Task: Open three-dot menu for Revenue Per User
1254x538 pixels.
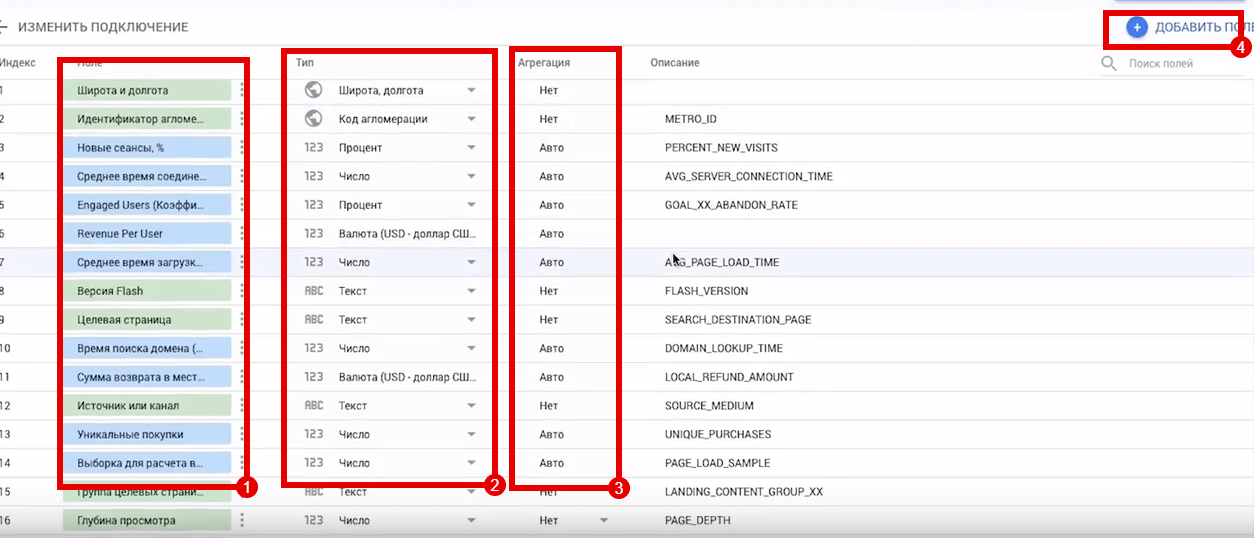Action: pos(242,233)
